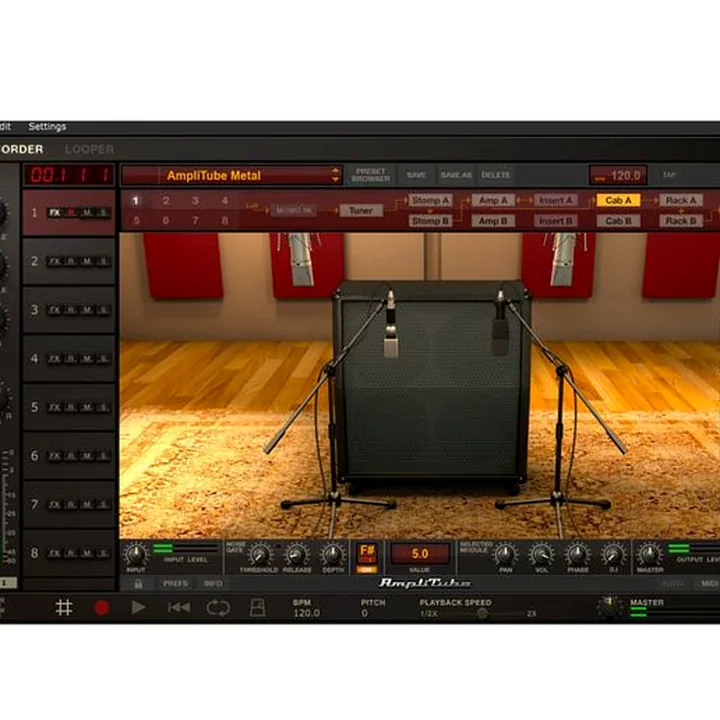Open the Rack A module
The height and width of the screenshot is (720, 720).
pos(681,201)
